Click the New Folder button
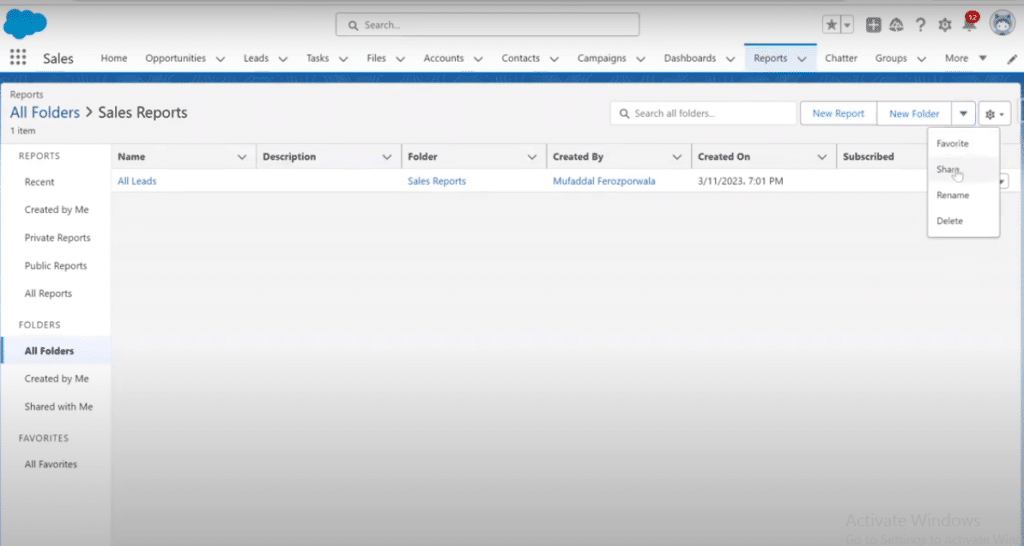The height and width of the screenshot is (546, 1024). tap(914, 114)
